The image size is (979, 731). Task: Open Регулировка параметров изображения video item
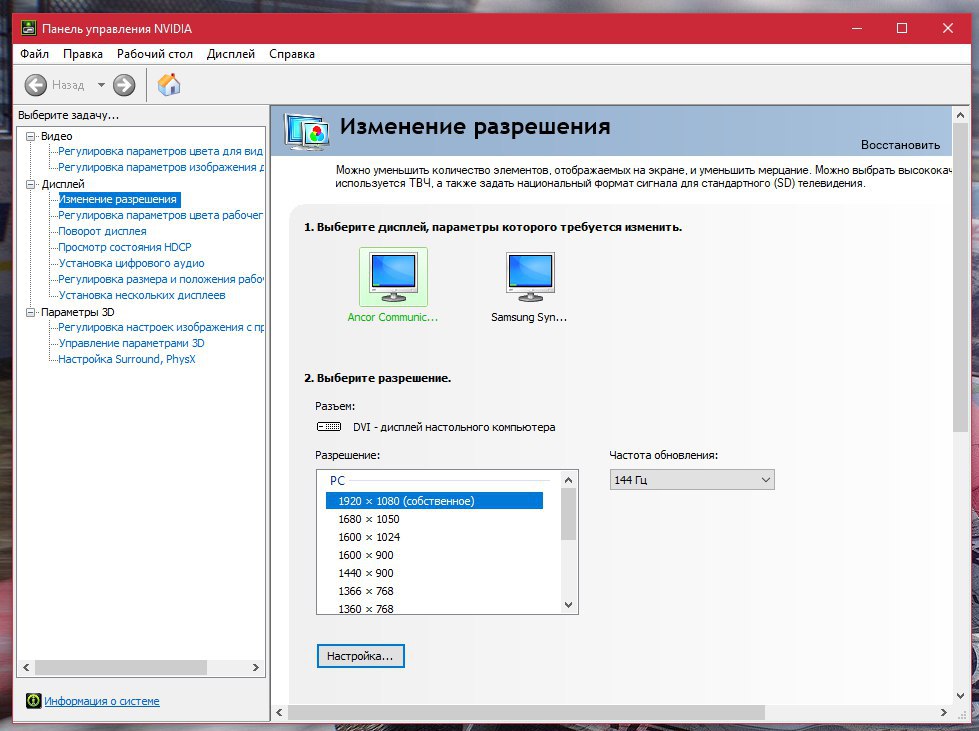(160, 167)
